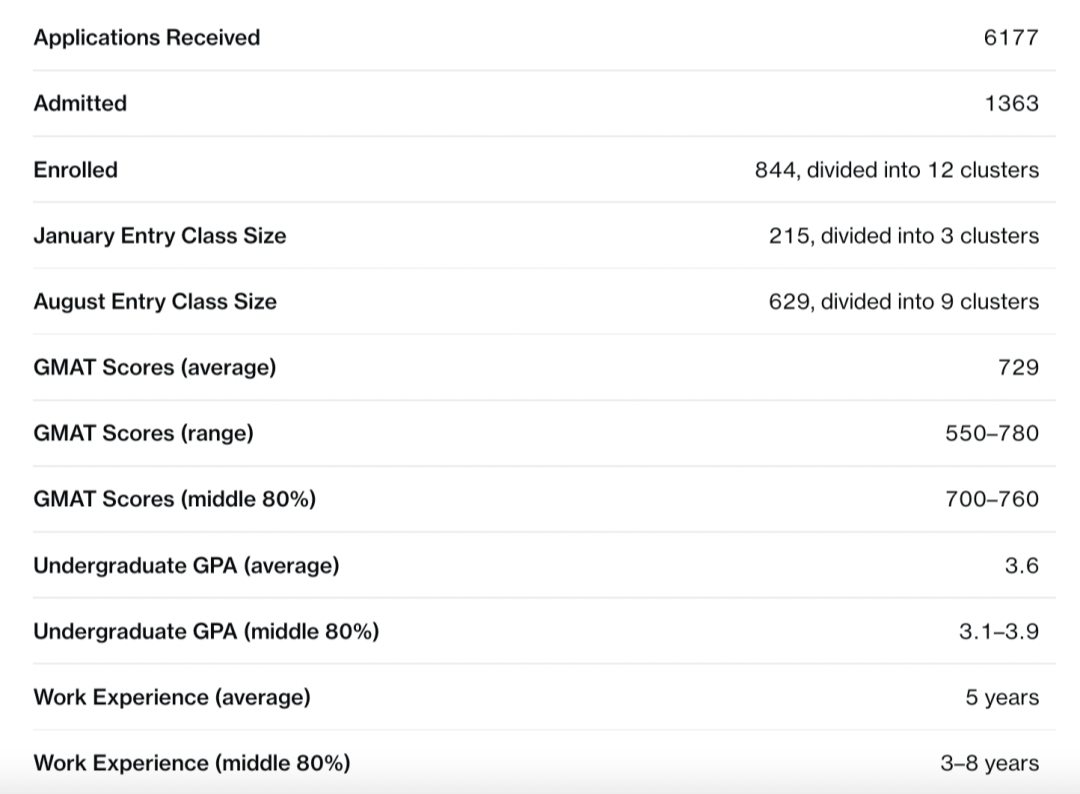The width and height of the screenshot is (1080, 794).
Task: Click the Enrolled row label
Action: coord(76,169)
